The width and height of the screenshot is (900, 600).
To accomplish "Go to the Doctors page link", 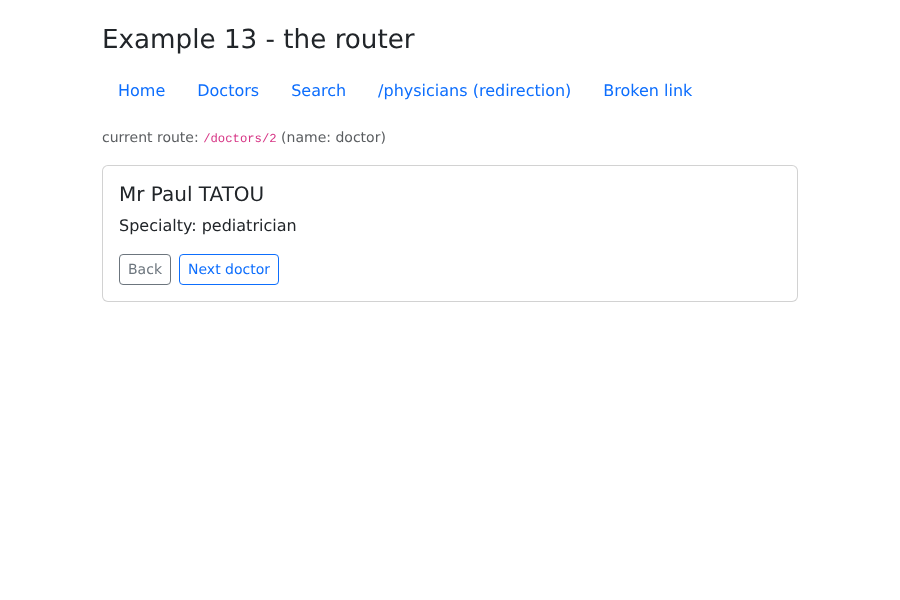I will 228,91.
